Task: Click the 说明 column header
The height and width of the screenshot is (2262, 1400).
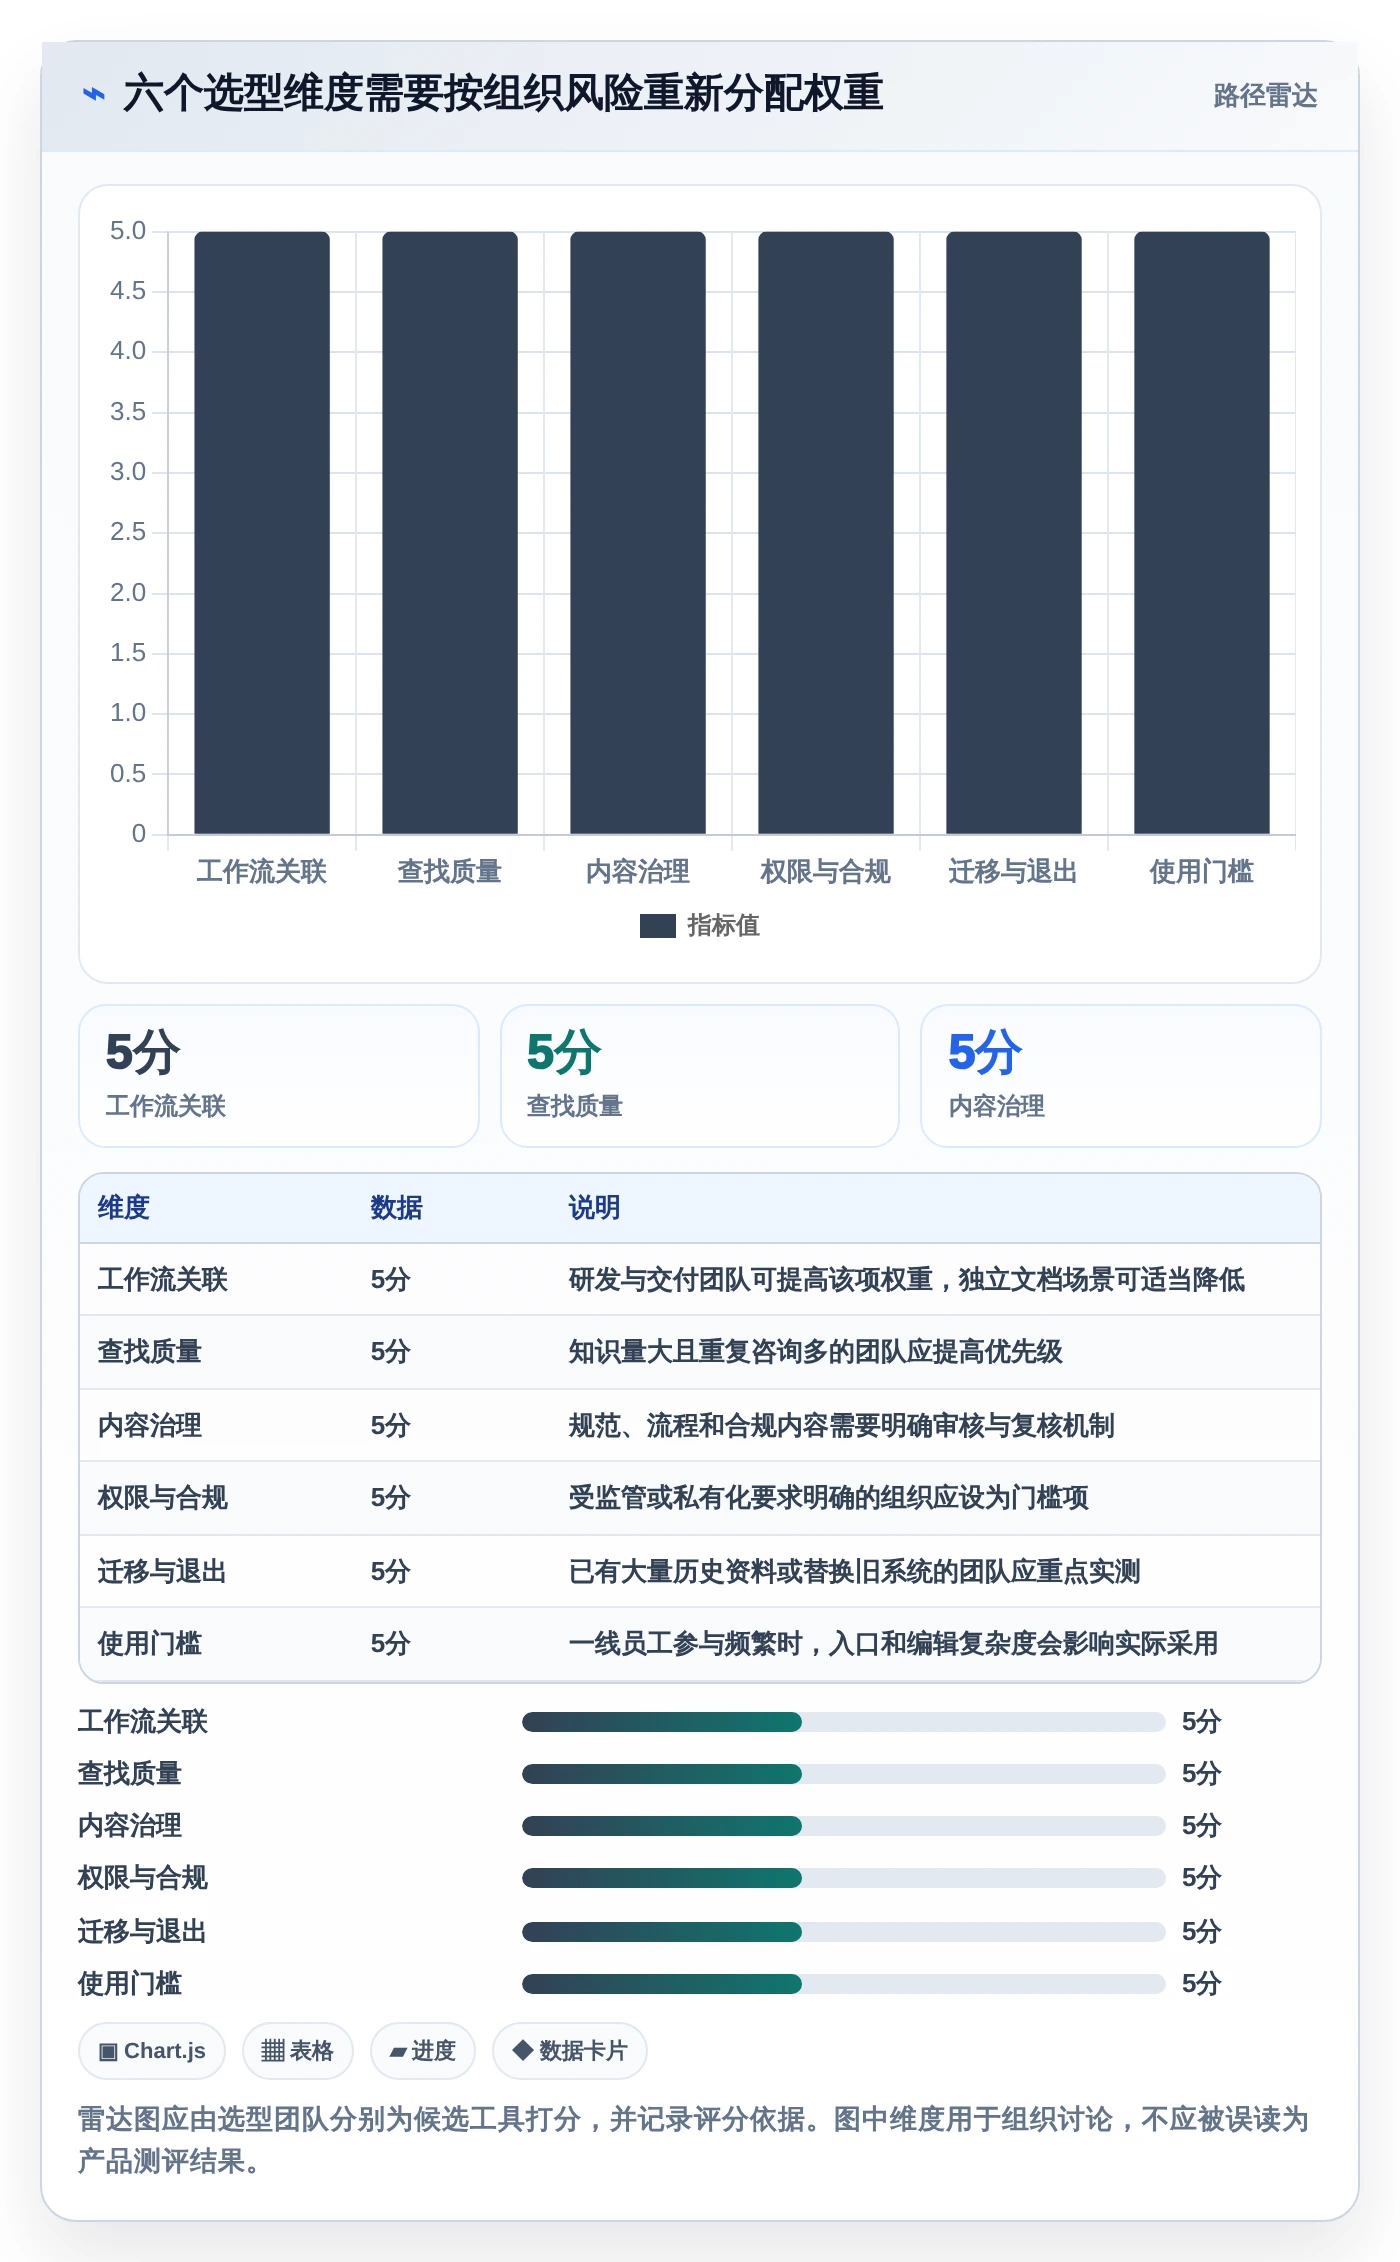Action: (x=595, y=1208)
